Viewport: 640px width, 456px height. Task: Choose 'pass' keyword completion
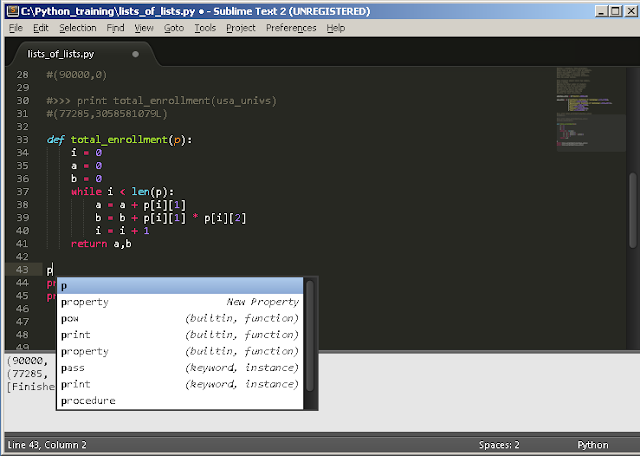pos(180,368)
